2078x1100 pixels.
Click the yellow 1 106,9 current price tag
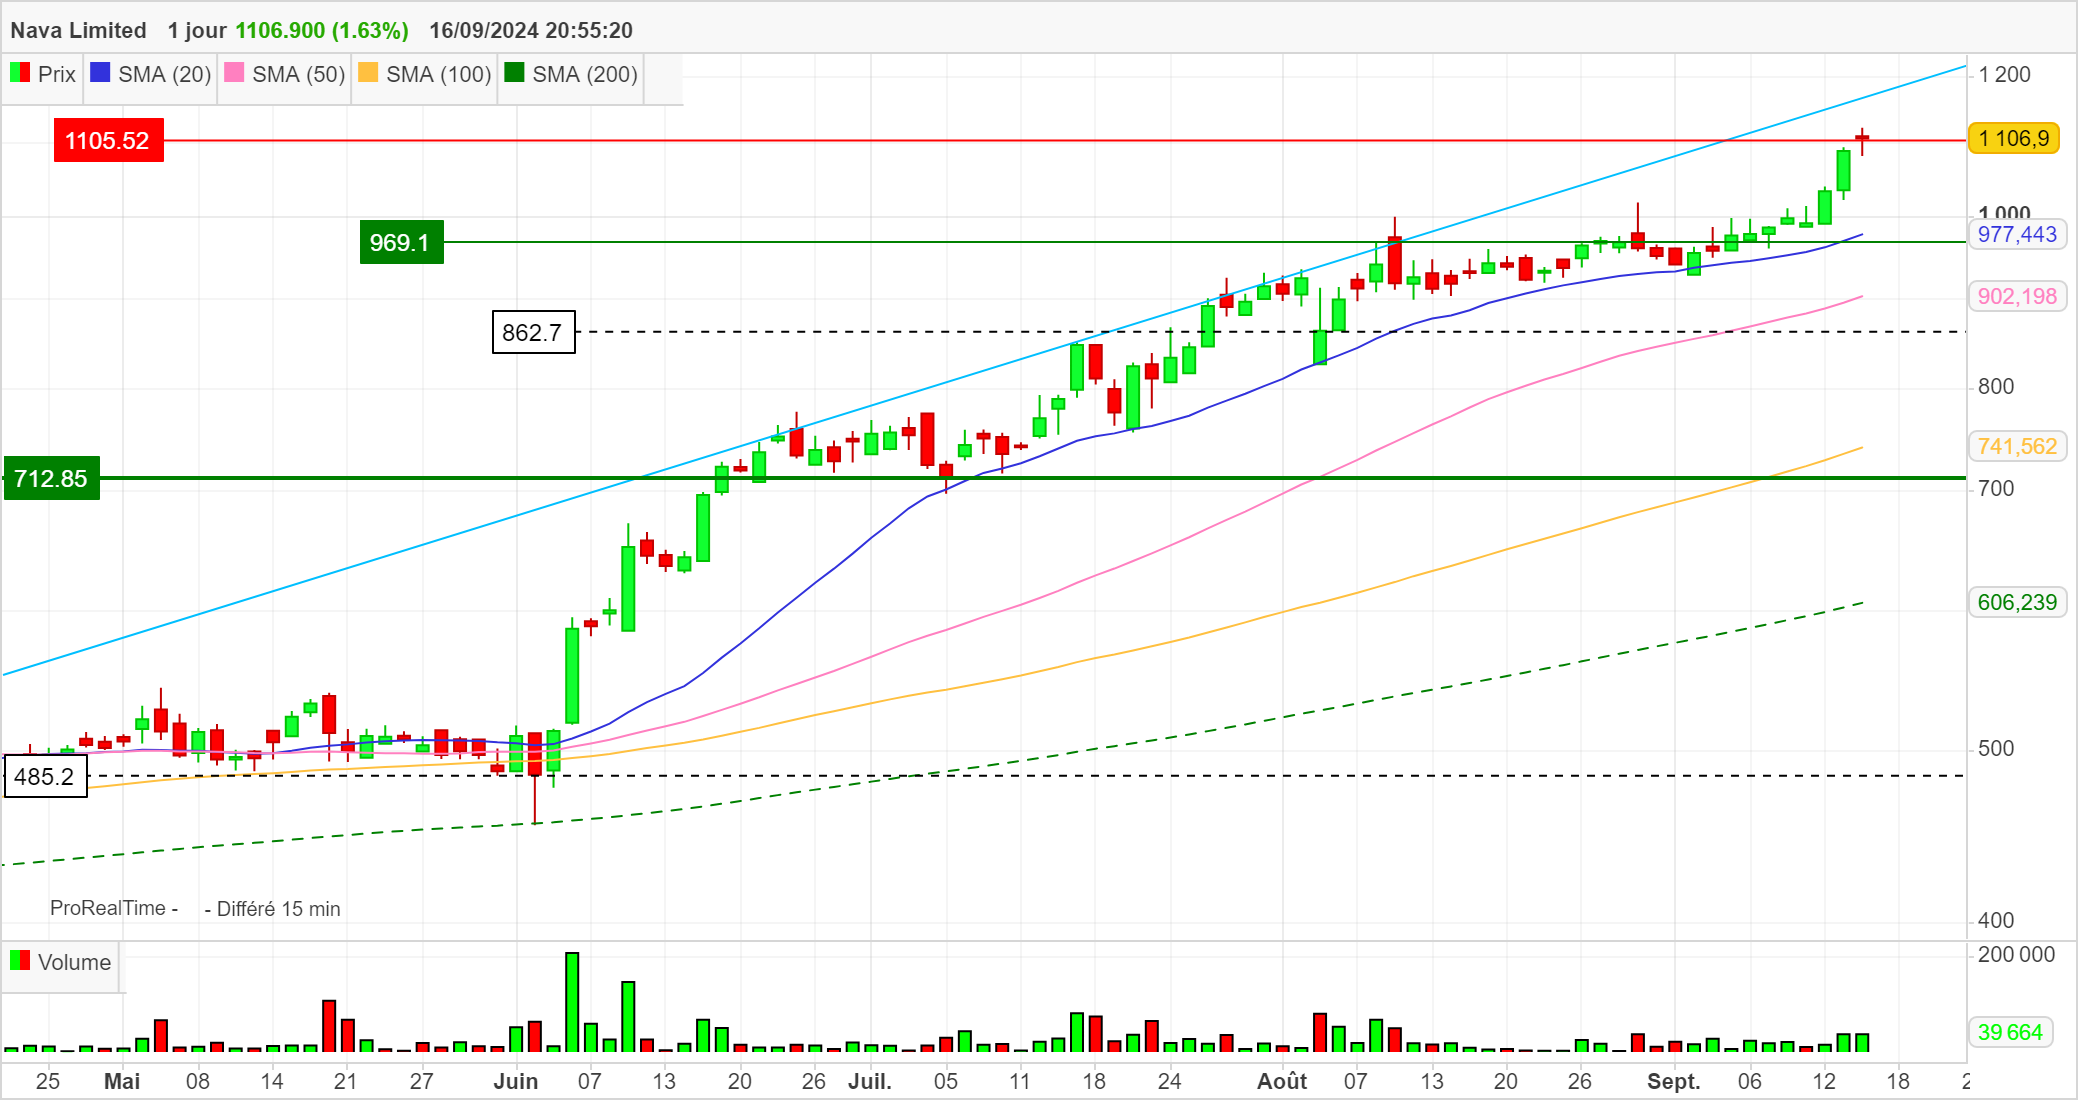click(x=2014, y=138)
